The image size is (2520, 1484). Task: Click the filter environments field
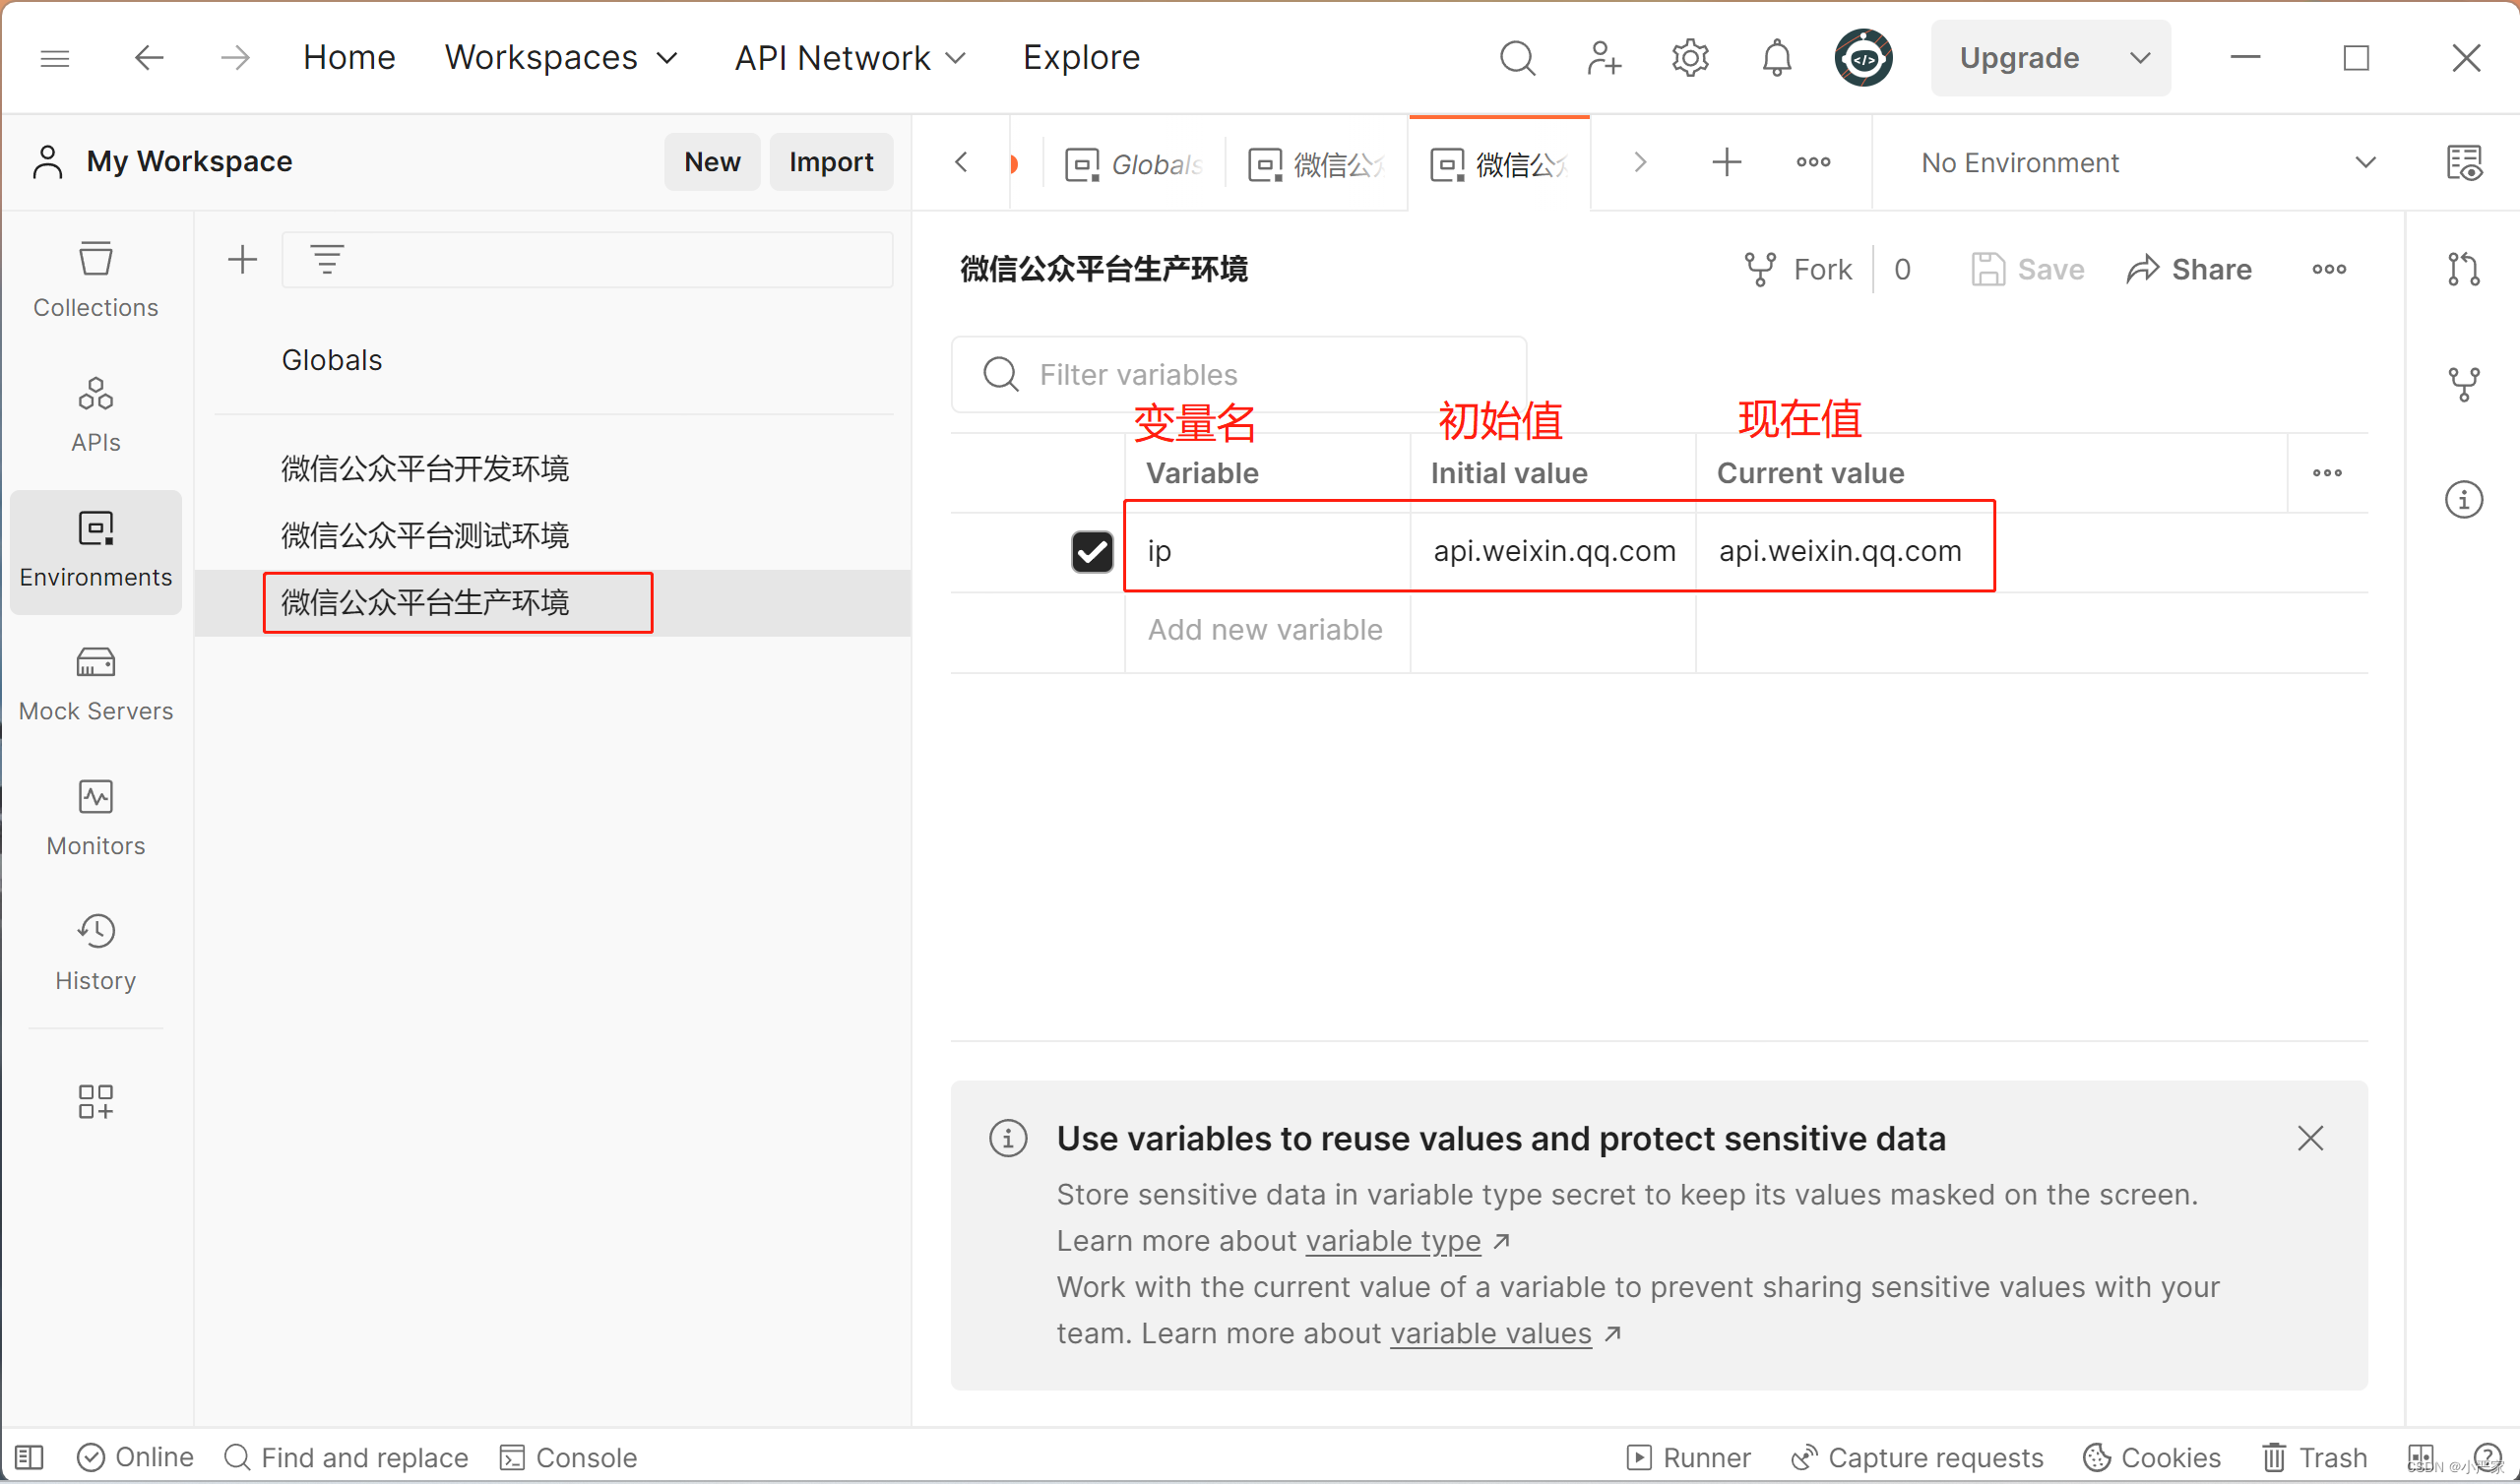(588, 260)
